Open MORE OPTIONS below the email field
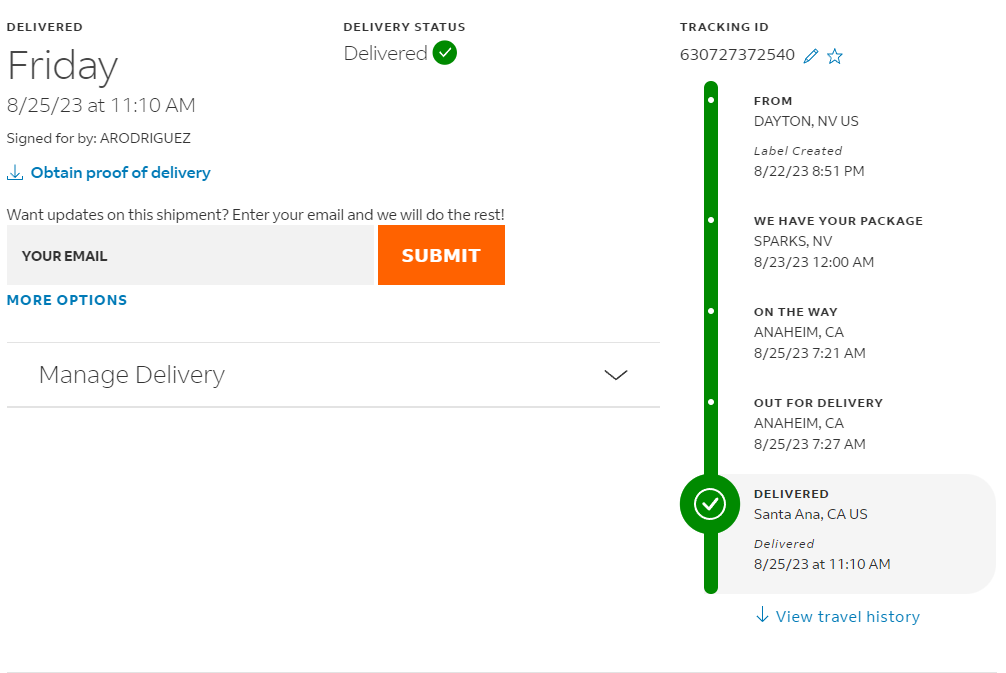 pyautogui.click(x=67, y=300)
